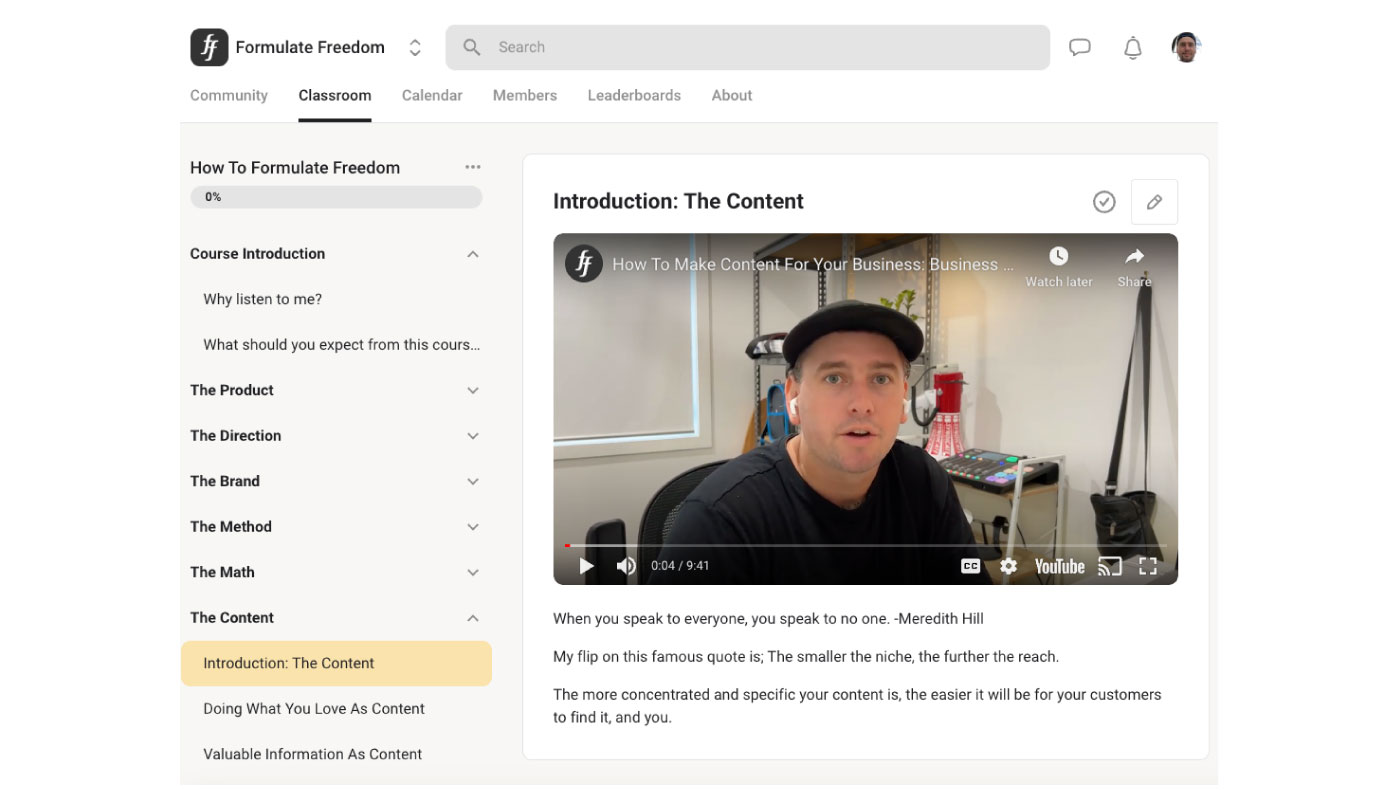Add video to Watch later

tap(1059, 267)
